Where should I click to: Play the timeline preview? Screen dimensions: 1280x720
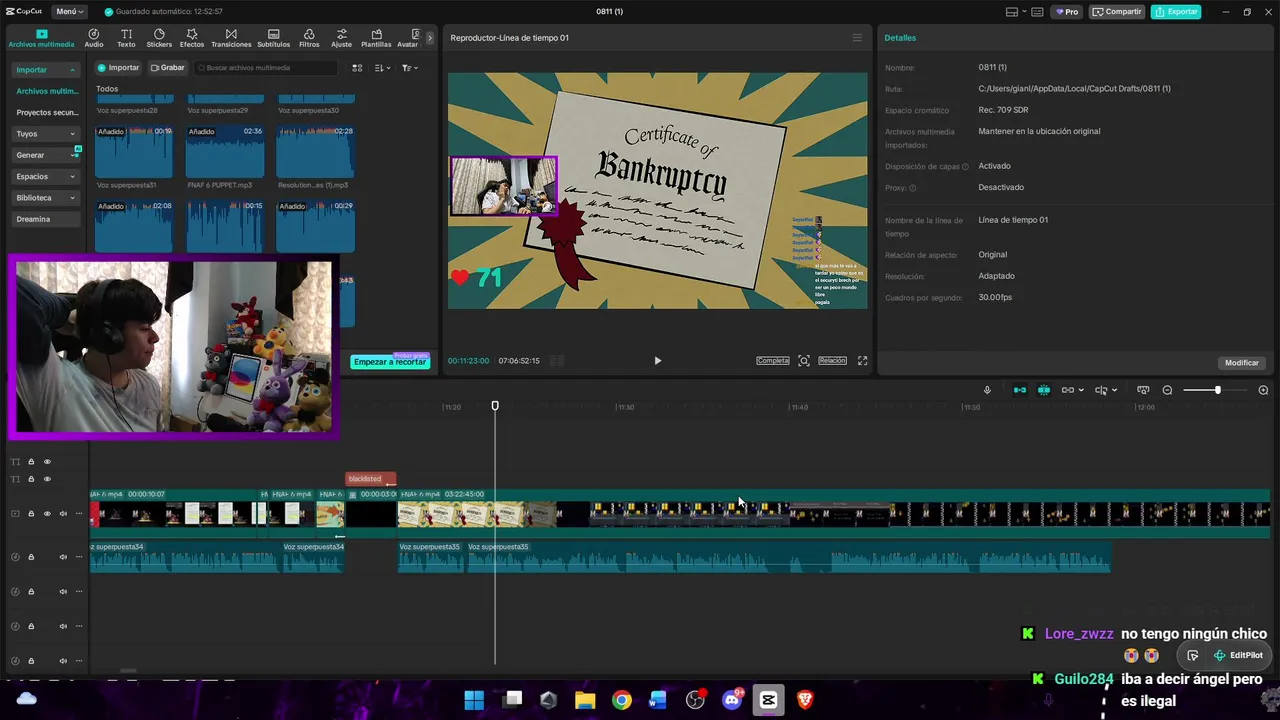pos(657,361)
